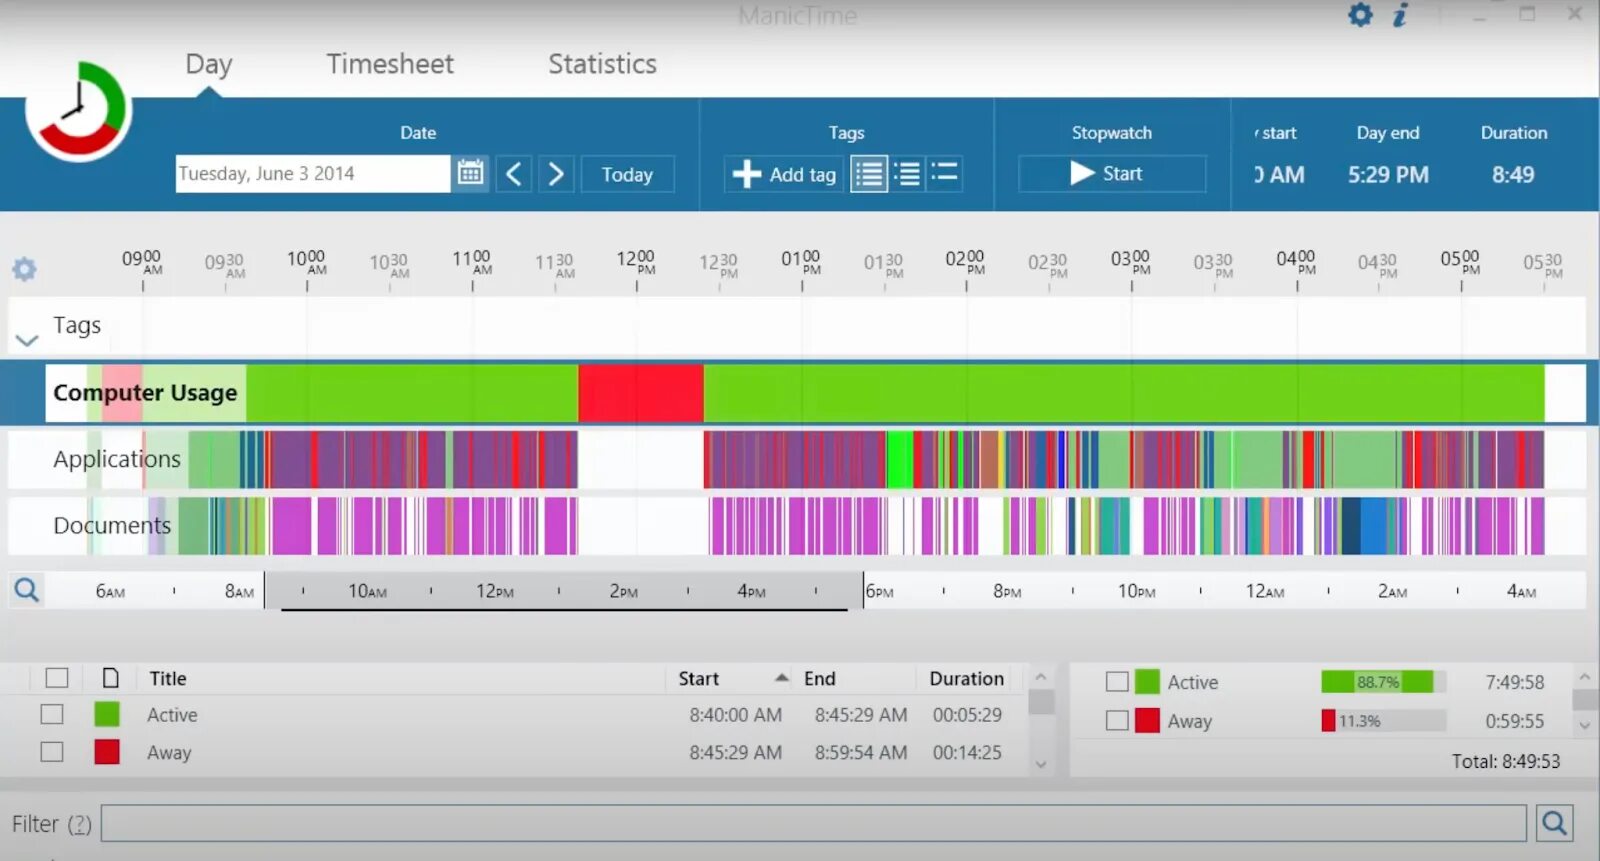Tick the select-all checkbox in the list header
Viewport: 1600px width, 861px height.
(x=57, y=678)
